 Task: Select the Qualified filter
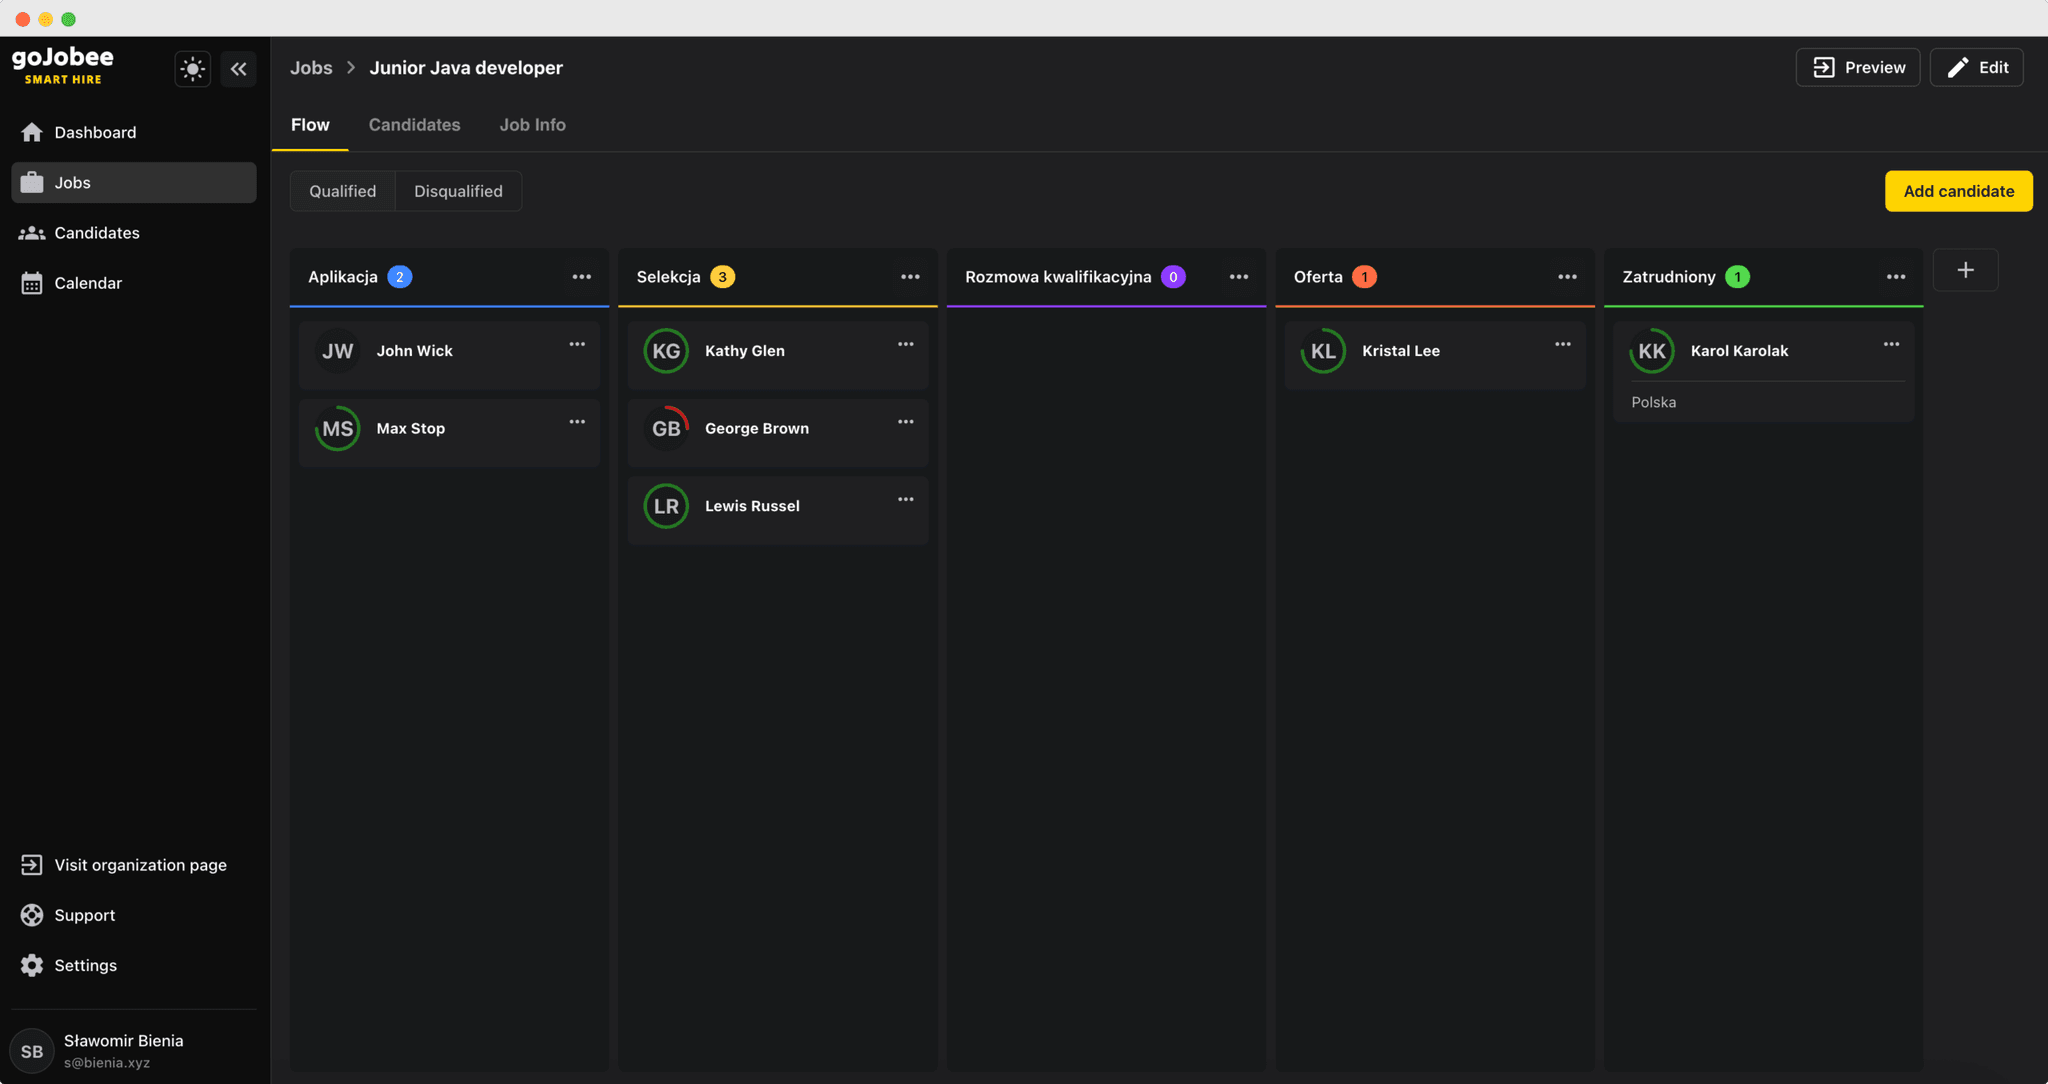[x=342, y=190]
